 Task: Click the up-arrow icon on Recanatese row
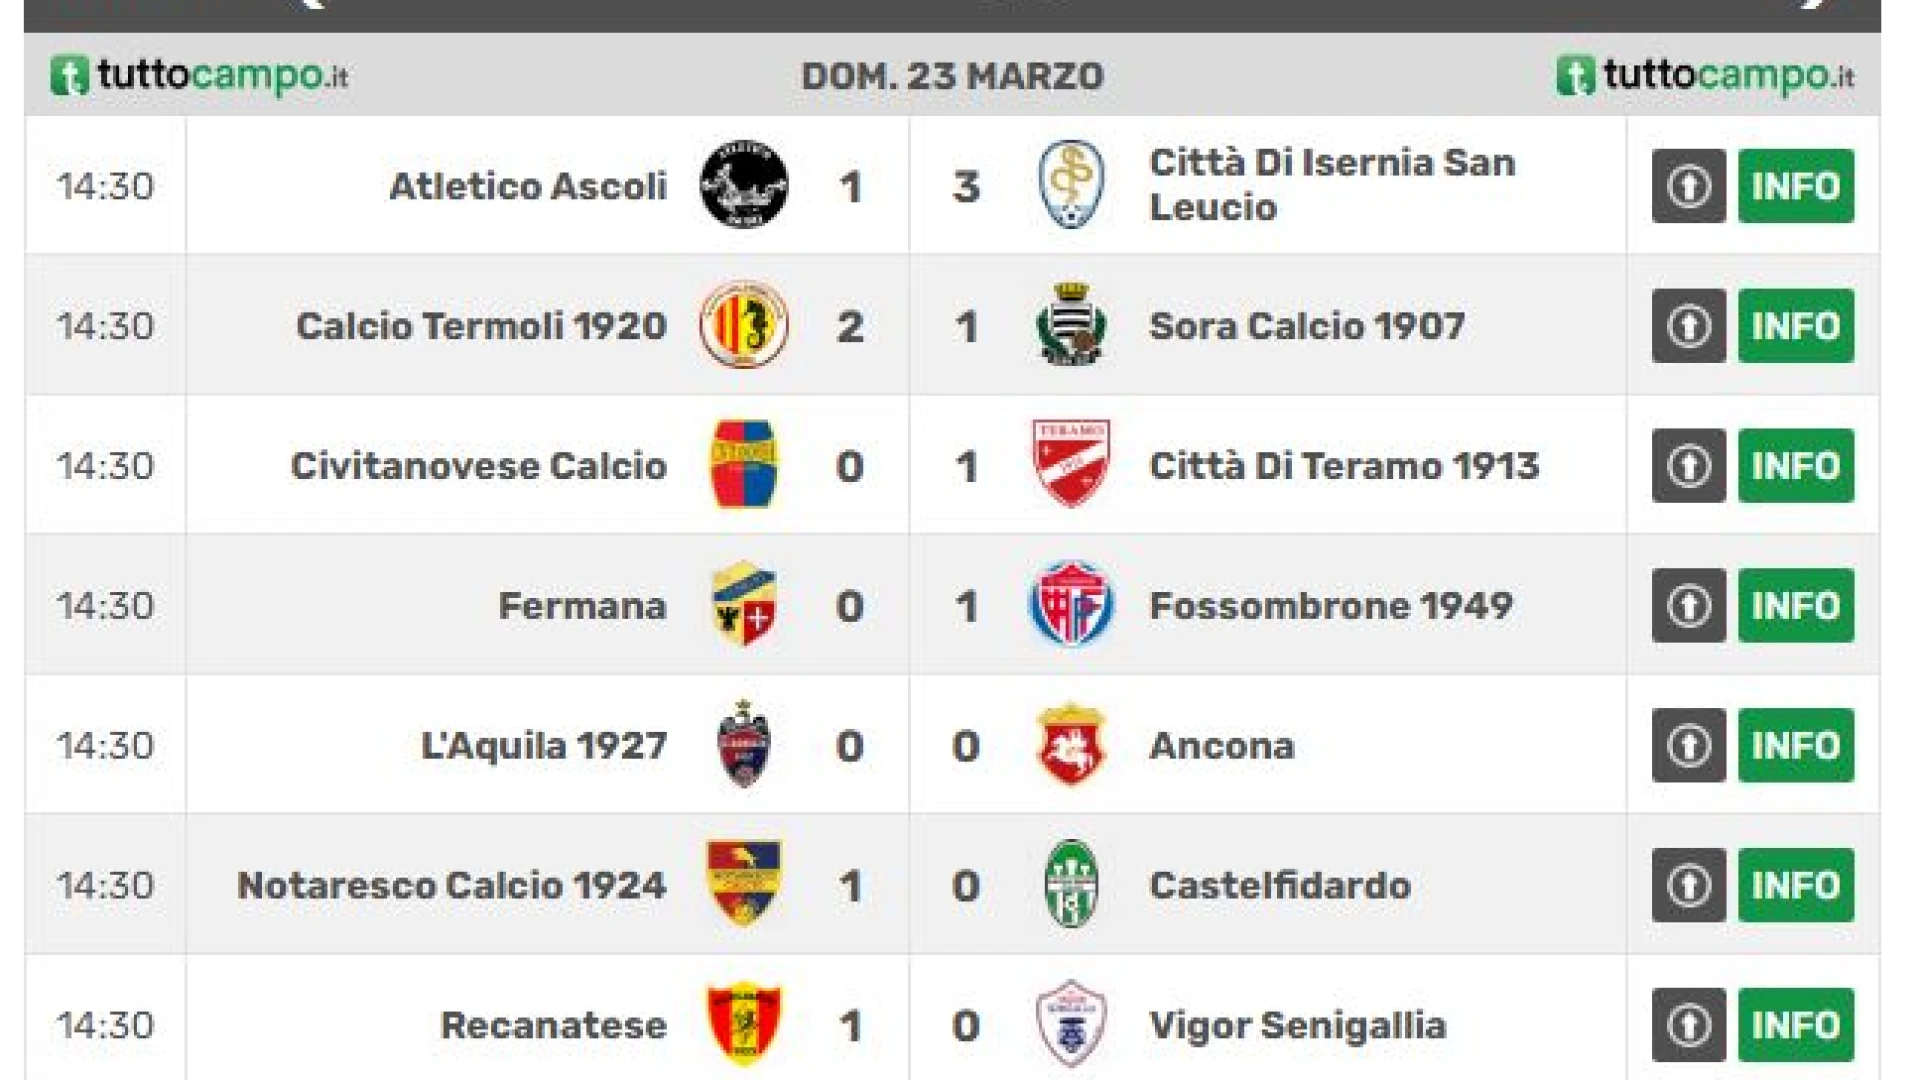tap(1688, 1025)
